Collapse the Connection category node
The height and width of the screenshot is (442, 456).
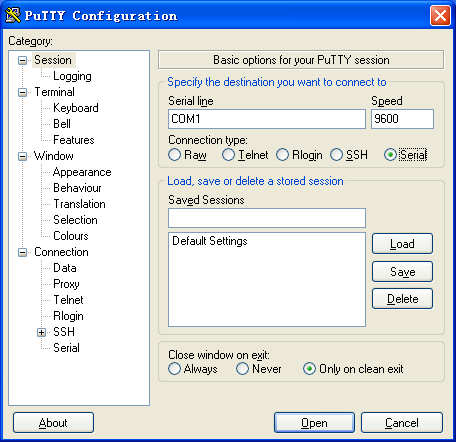tap(22, 252)
